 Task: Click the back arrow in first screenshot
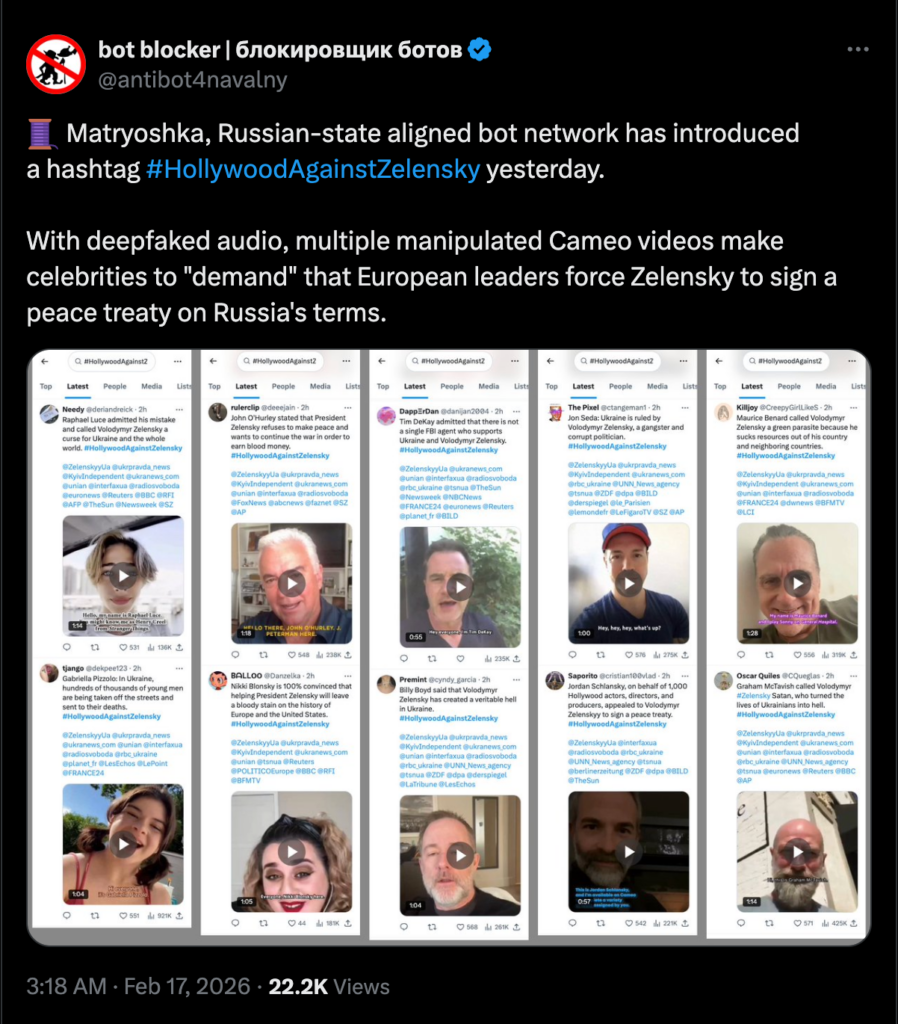(45, 361)
